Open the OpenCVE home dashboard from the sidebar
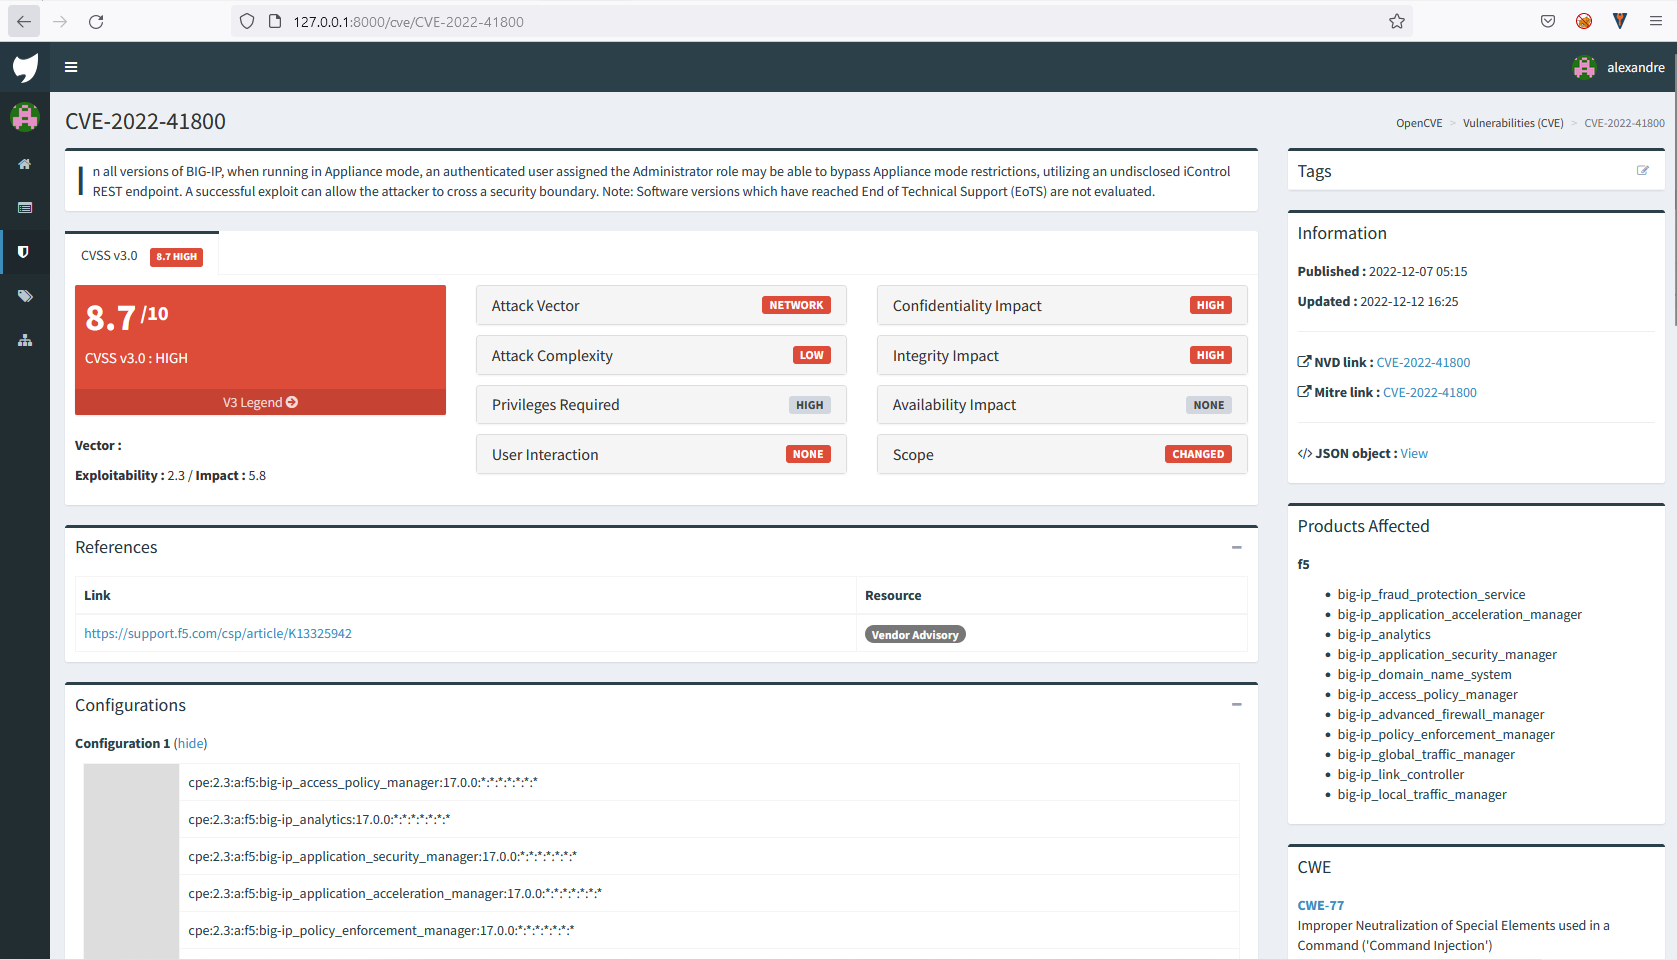Viewport: 1677px width, 960px height. [24, 164]
